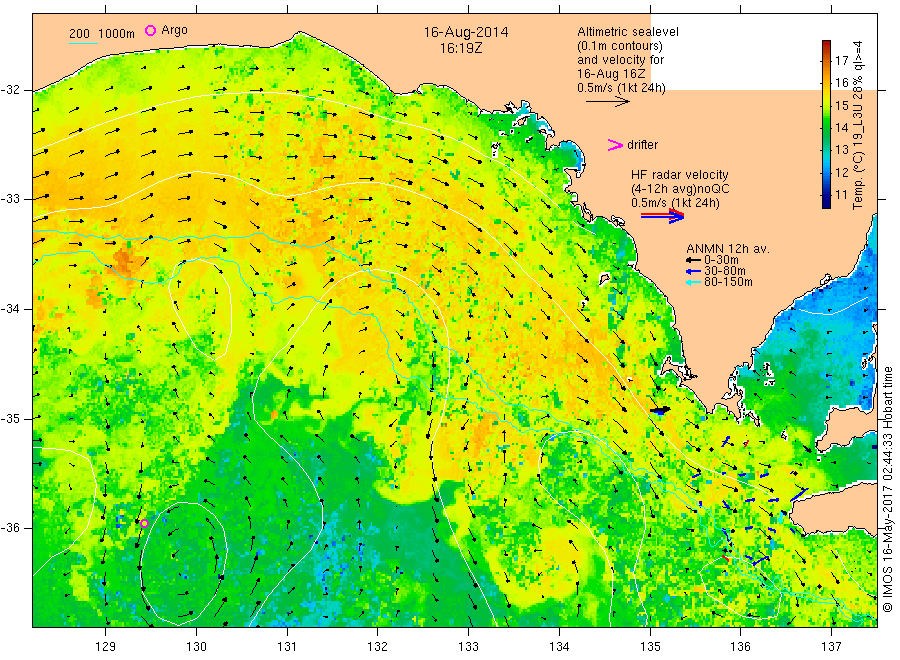Click the longitude axis label '131'

click(287, 647)
